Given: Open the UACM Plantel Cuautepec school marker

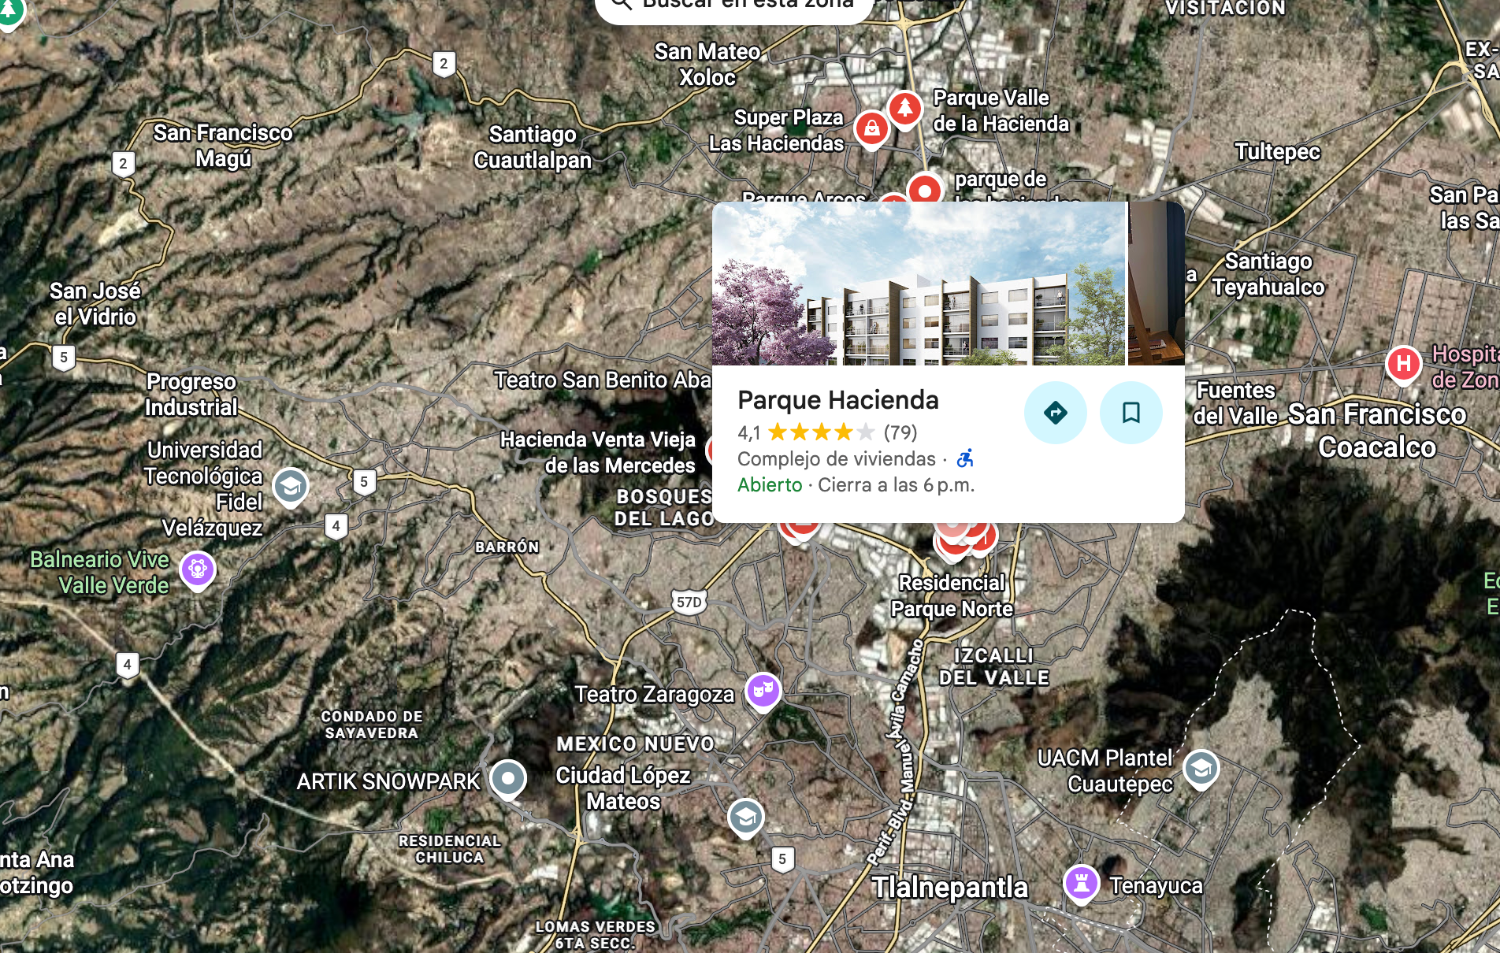Looking at the screenshot, I should pos(1201,769).
